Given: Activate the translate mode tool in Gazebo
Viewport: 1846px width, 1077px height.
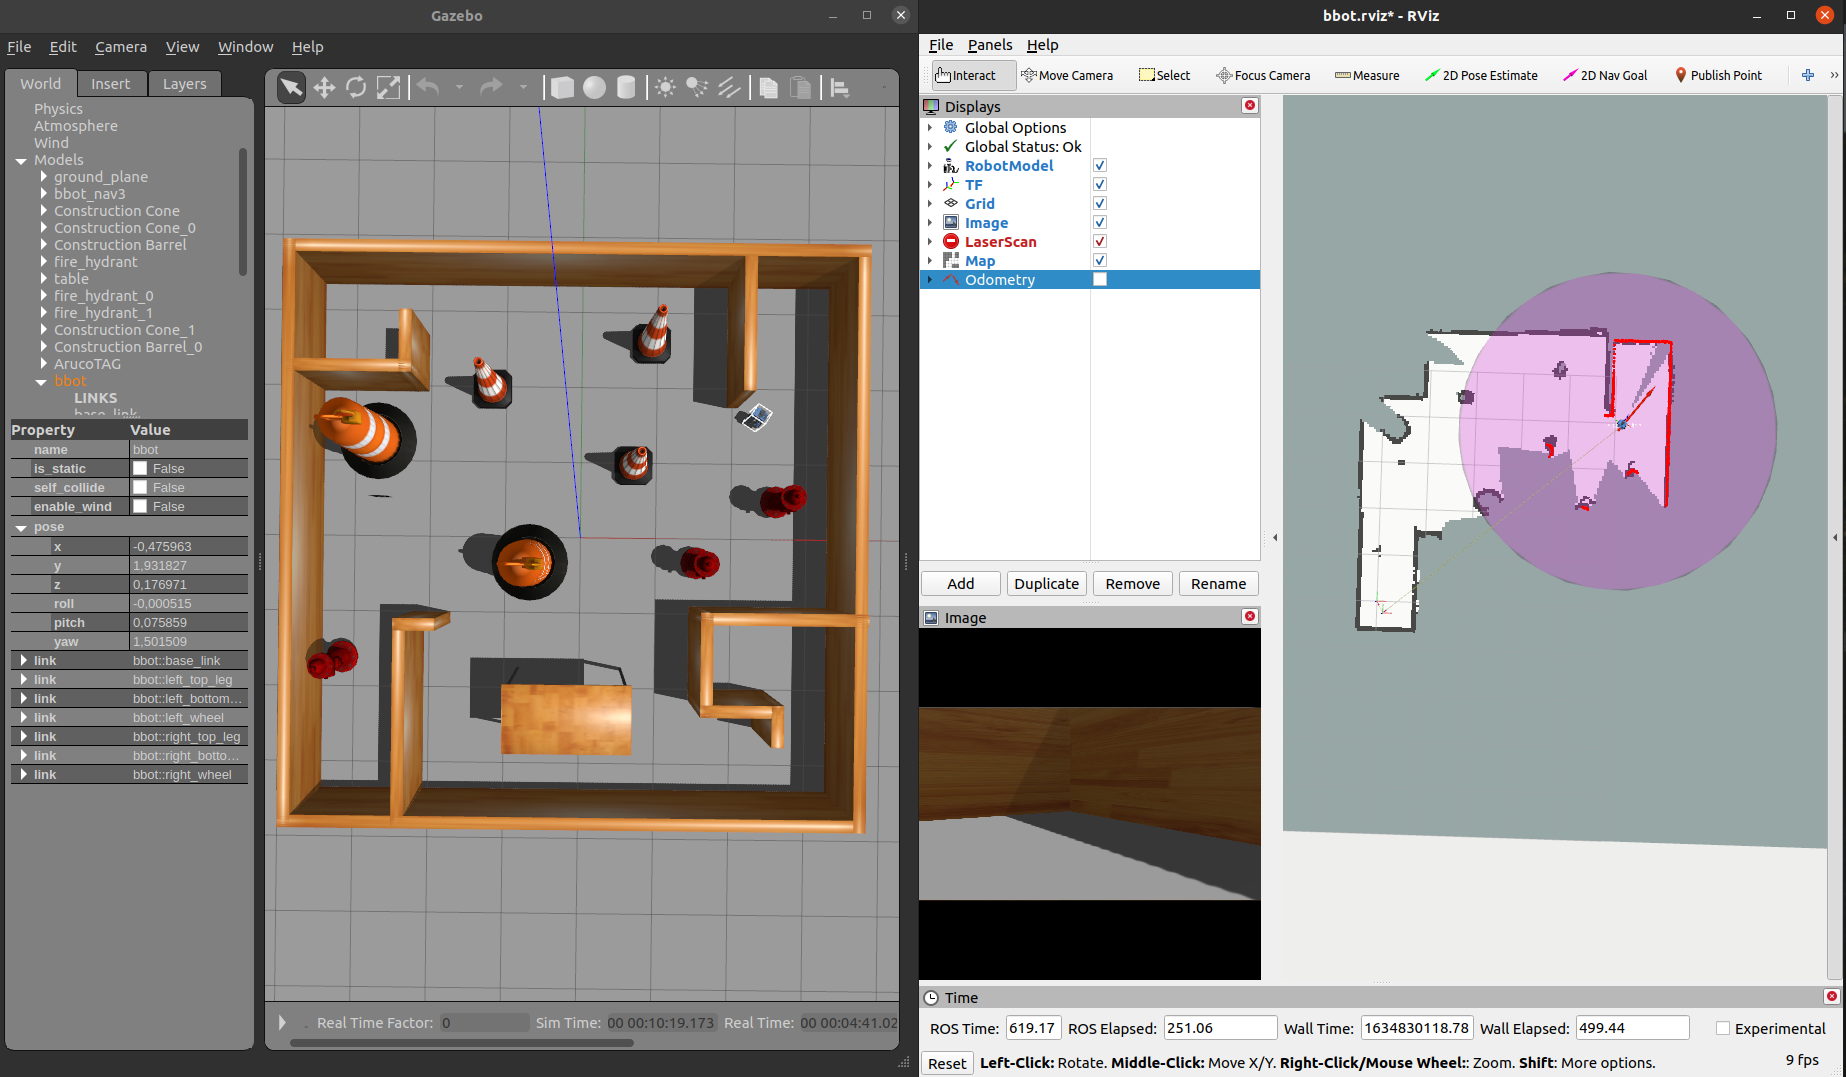Looking at the screenshot, I should [324, 88].
